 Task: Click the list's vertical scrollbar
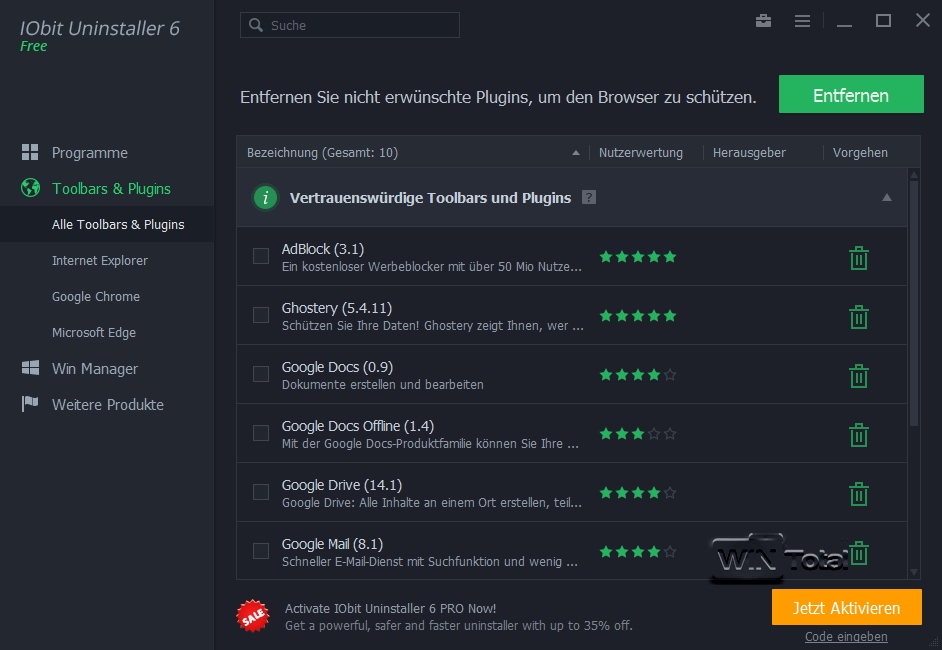(x=913, y=300)
